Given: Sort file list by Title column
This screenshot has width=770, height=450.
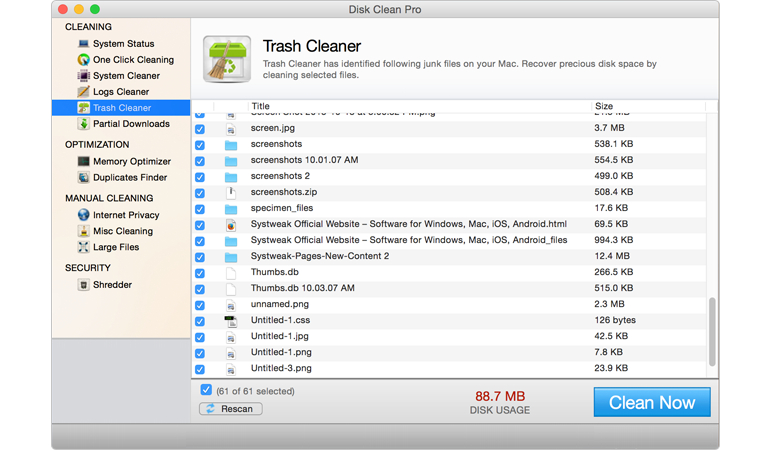Looking at the screenshot, I should click(x=400, y=106).
